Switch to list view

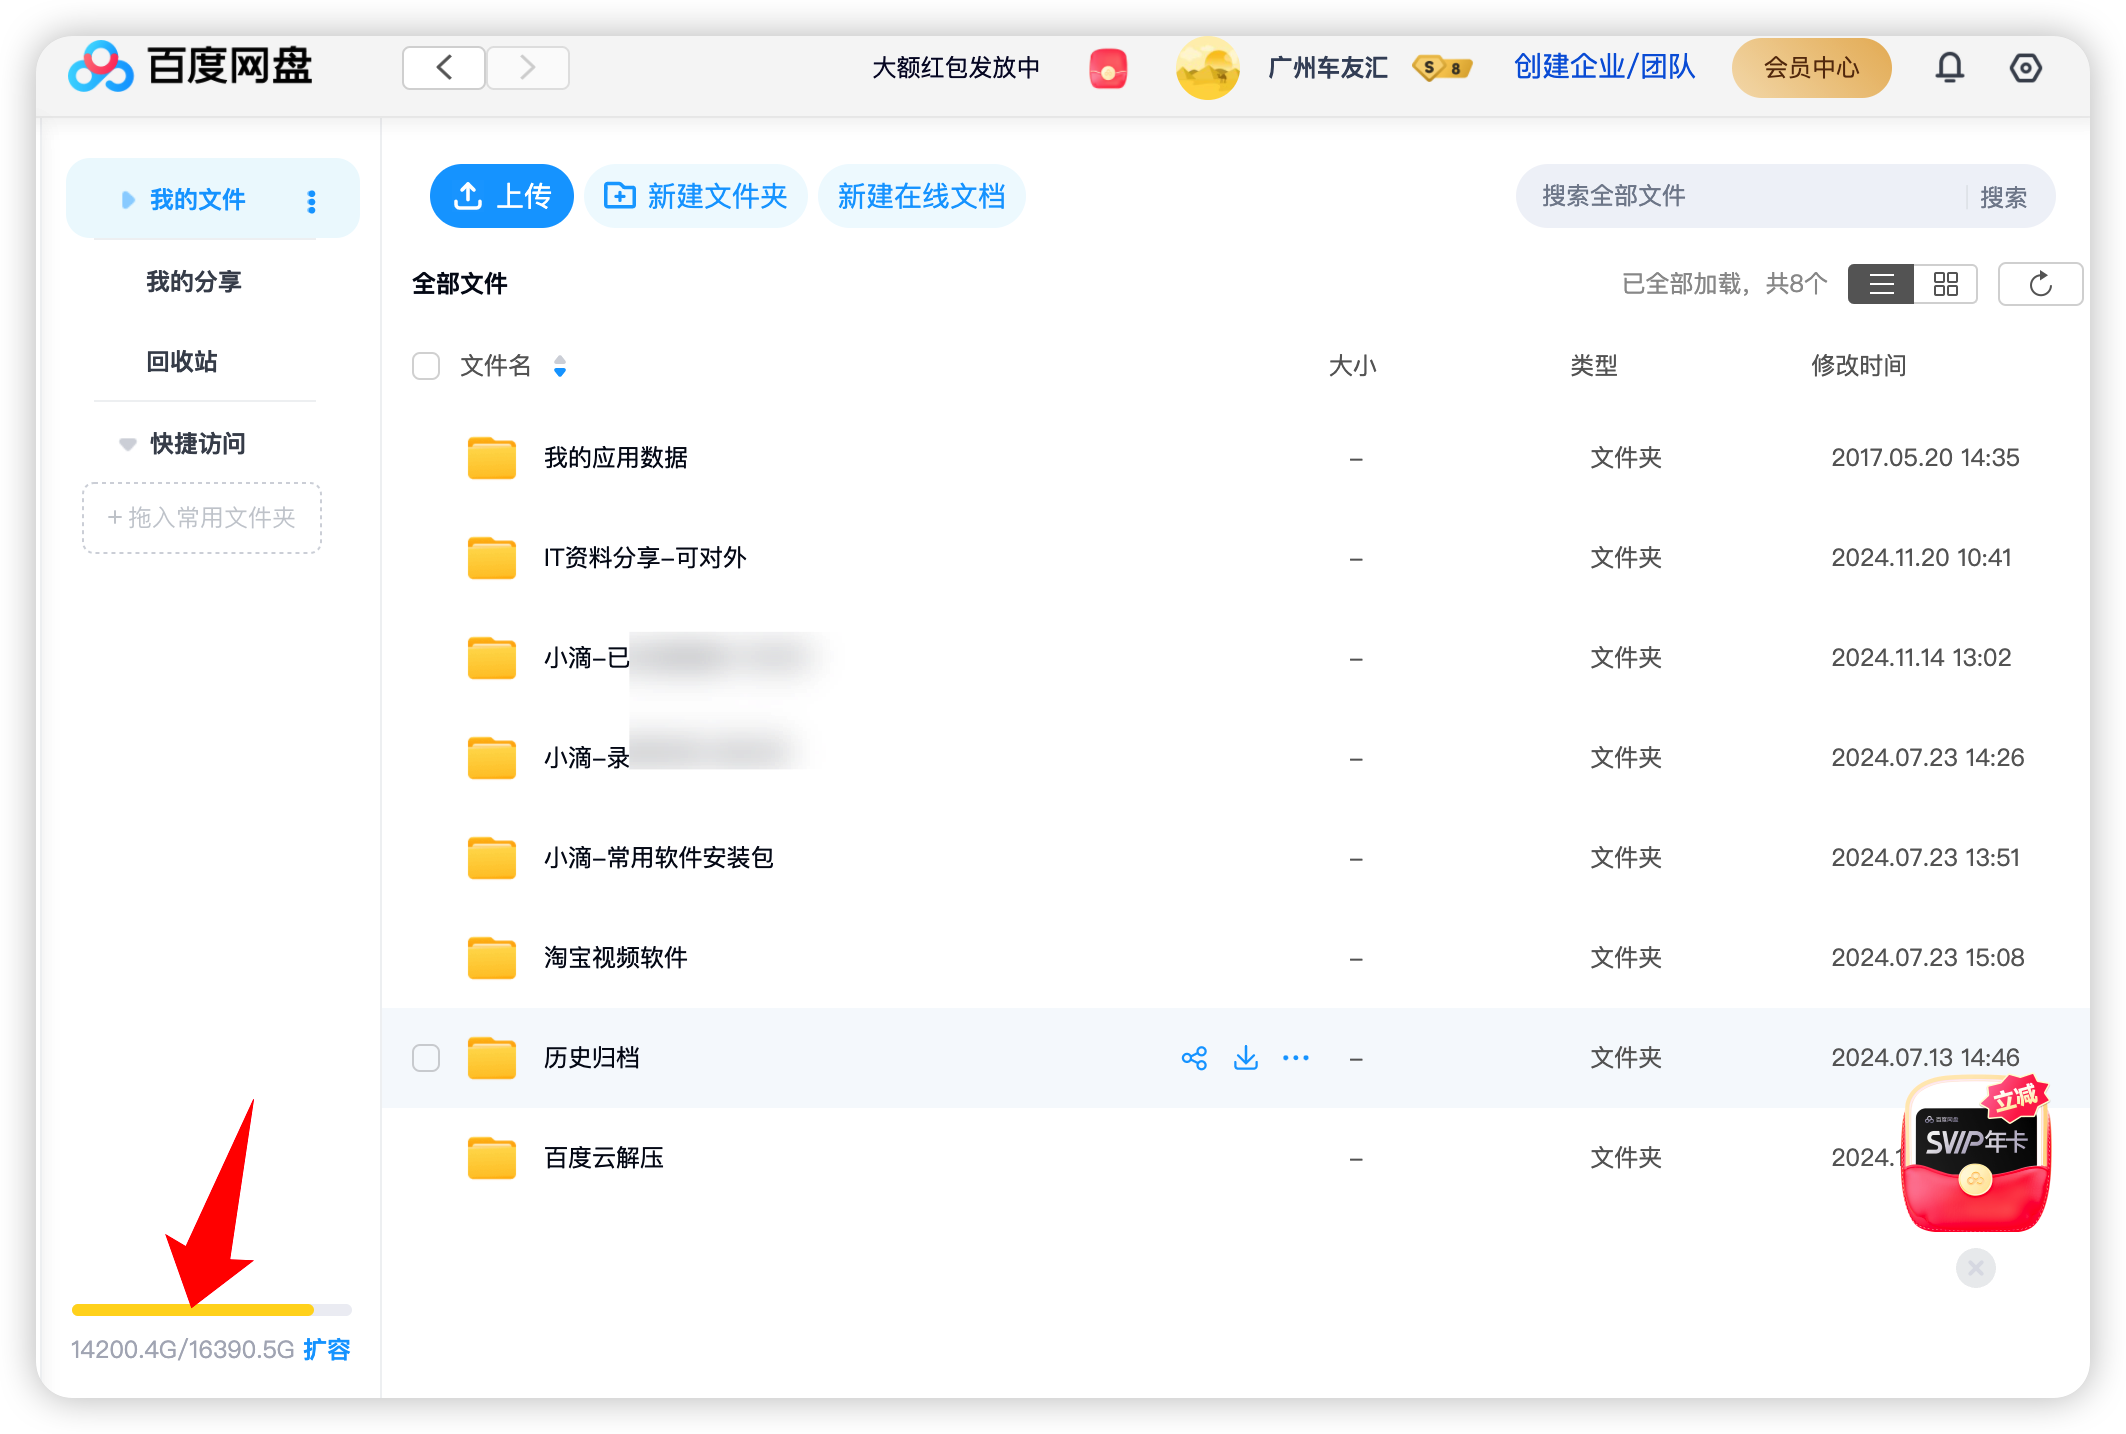1881,284
